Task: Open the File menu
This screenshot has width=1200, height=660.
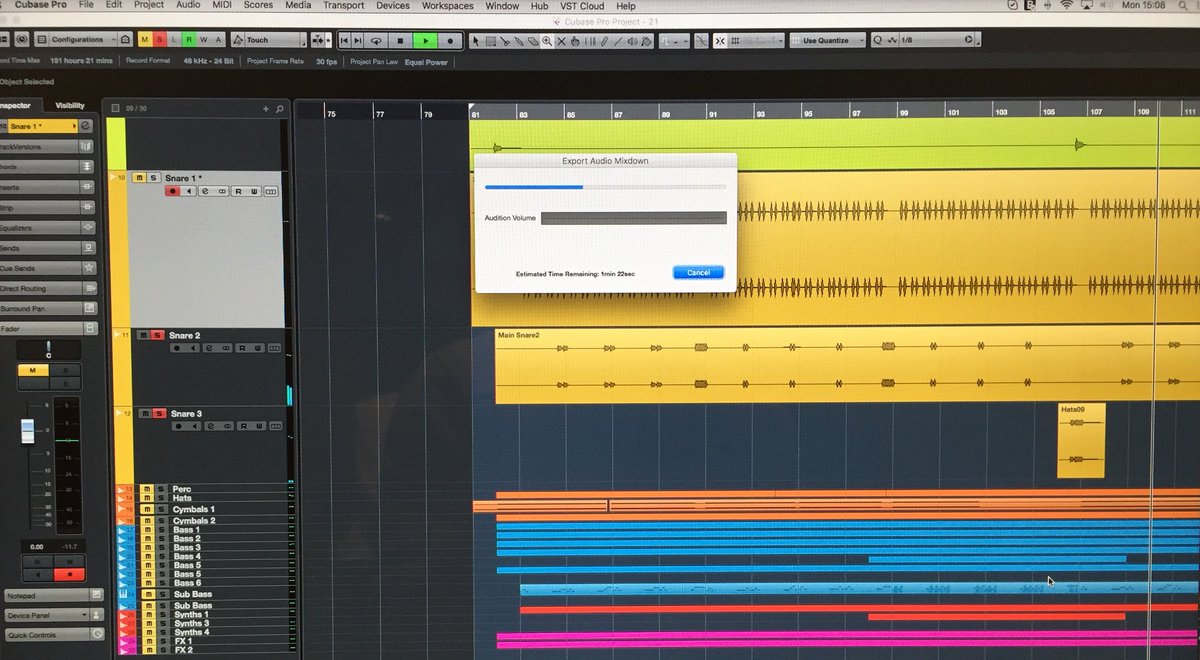Action: click(x=87, y=5)
